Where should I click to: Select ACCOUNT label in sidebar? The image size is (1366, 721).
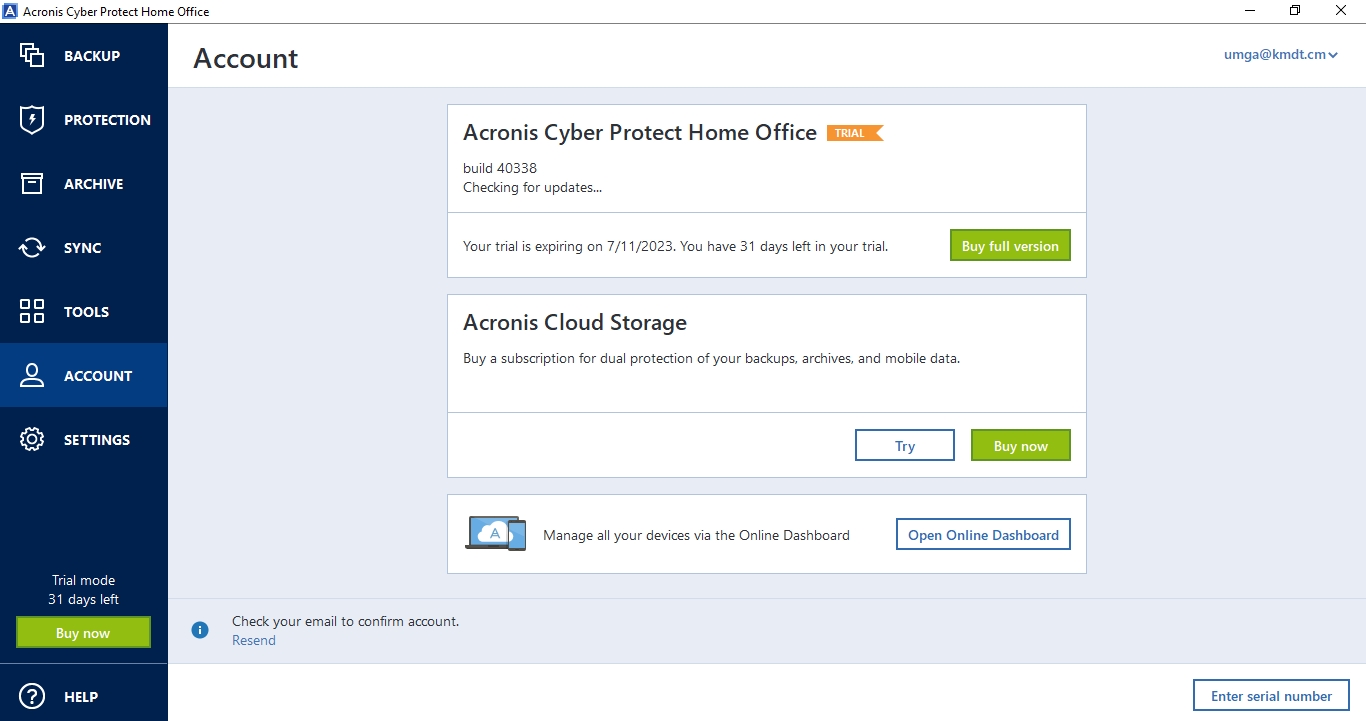click(98, 376)
